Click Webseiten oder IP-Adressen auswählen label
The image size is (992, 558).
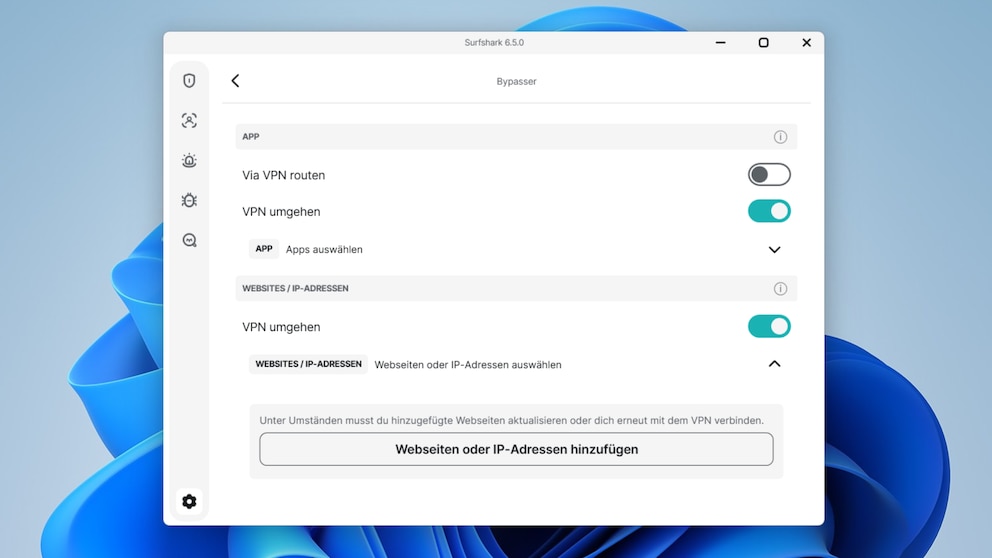[x=468, y=364]
